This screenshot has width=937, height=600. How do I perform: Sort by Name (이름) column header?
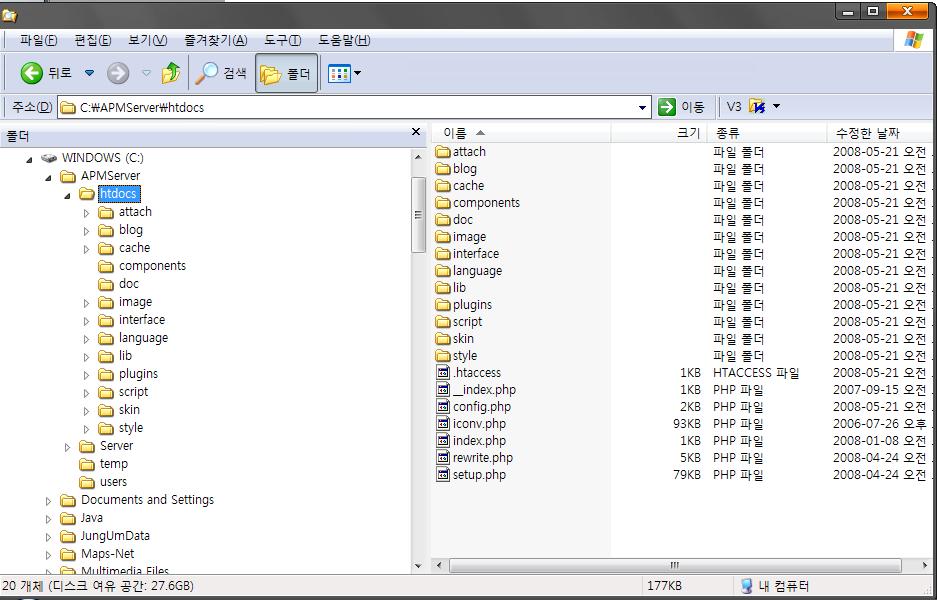[520, 133]
